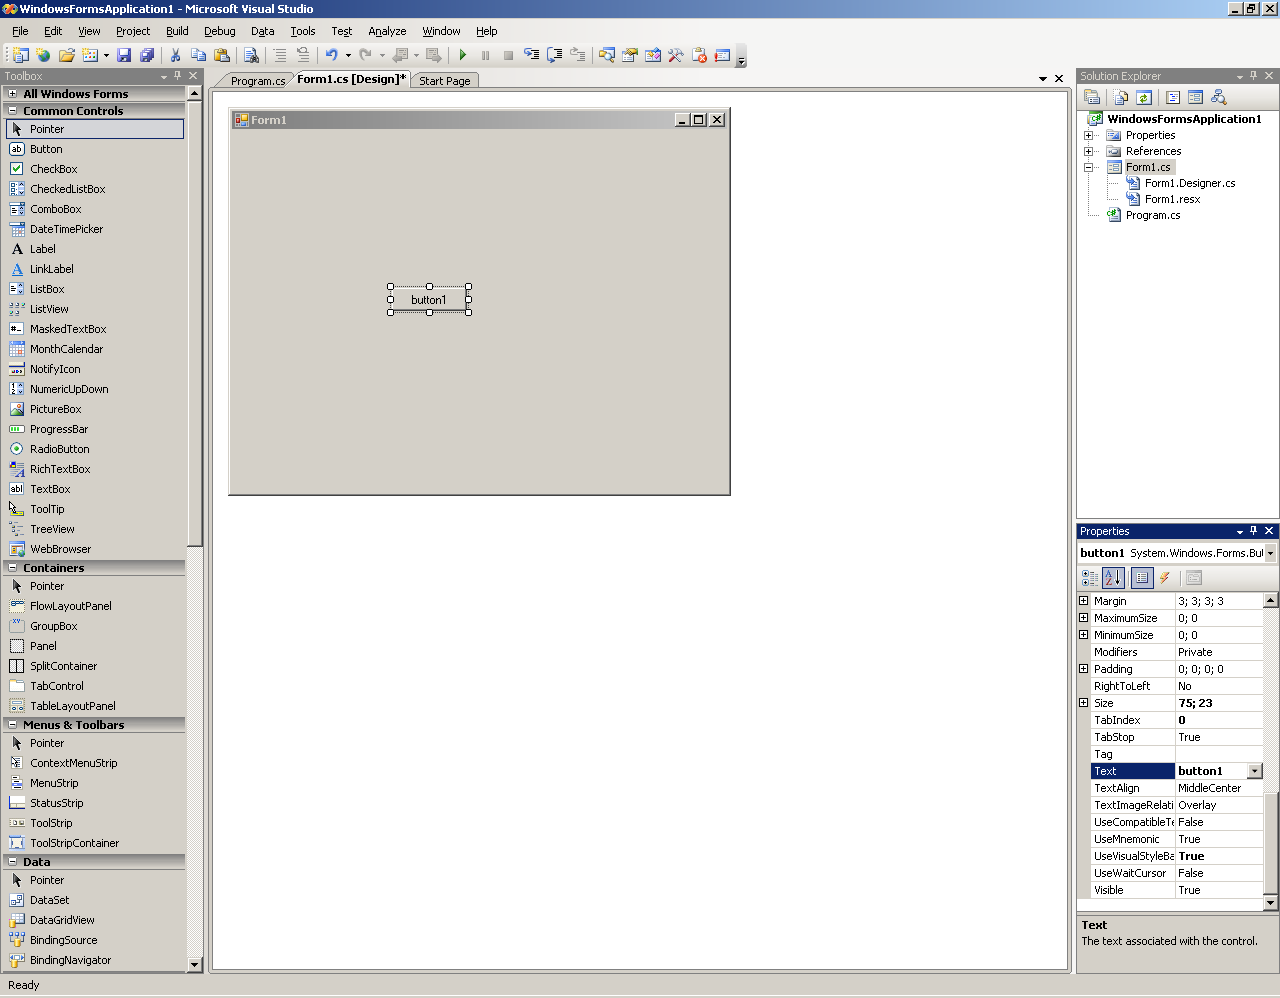Select Form1.Designer.cs in Solution Explorer

(x=1189, y=183)
